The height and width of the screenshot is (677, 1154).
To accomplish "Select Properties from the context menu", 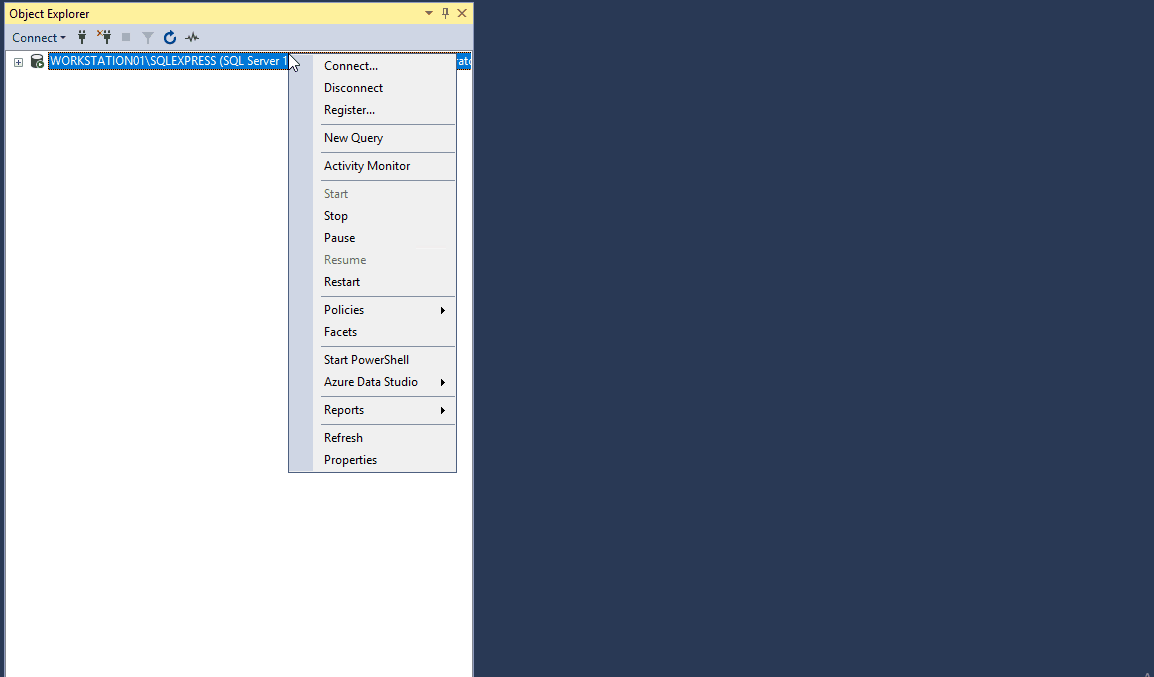I will tap(350, 460).
